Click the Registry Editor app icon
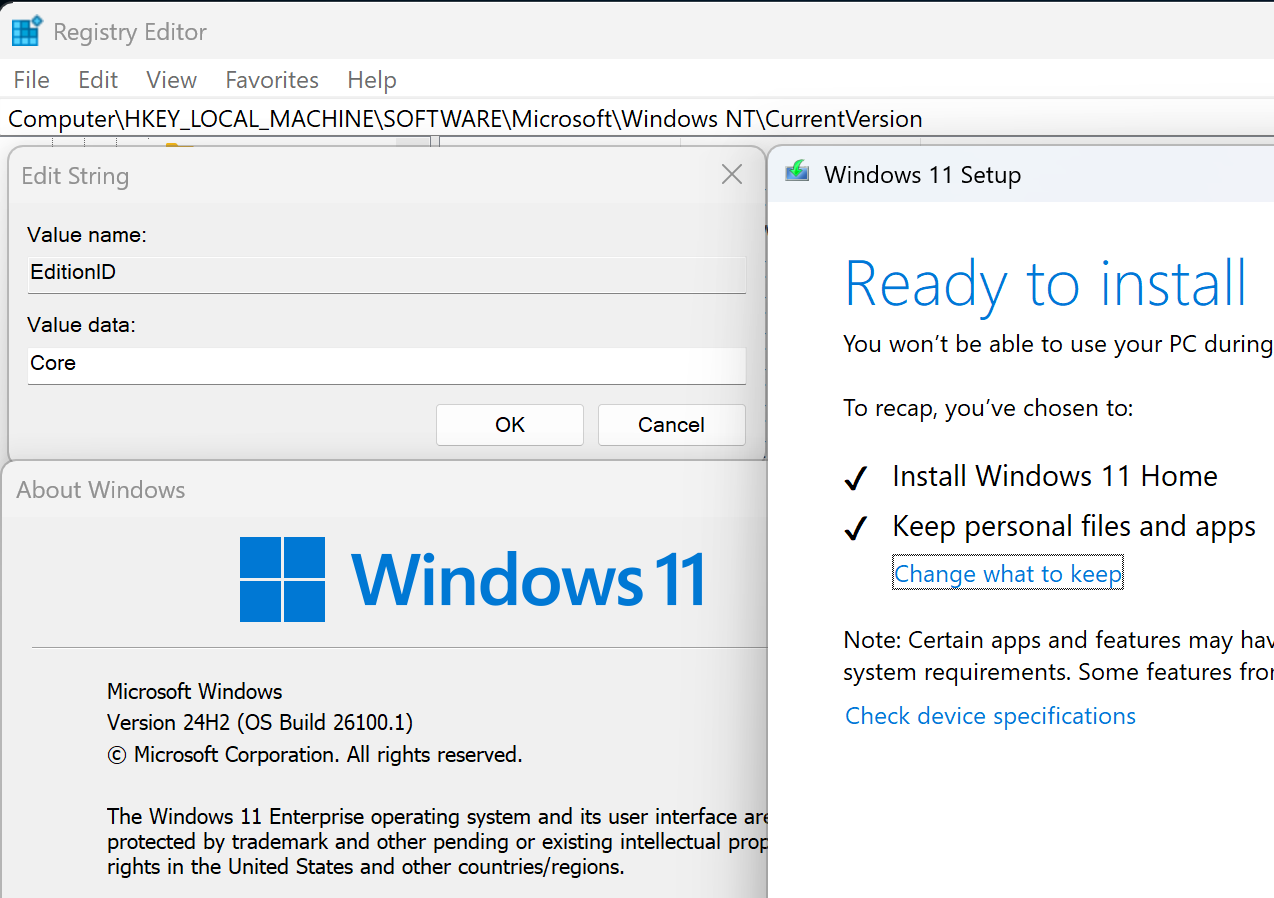 tap(26, 31)
